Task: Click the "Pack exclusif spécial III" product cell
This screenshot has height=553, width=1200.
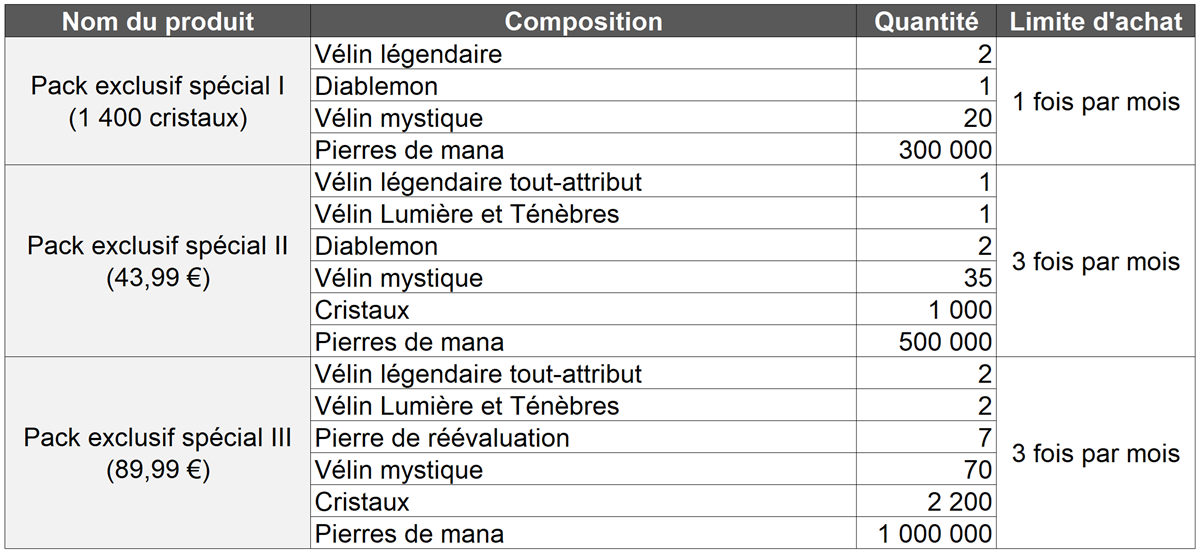Action: (158, 454)
